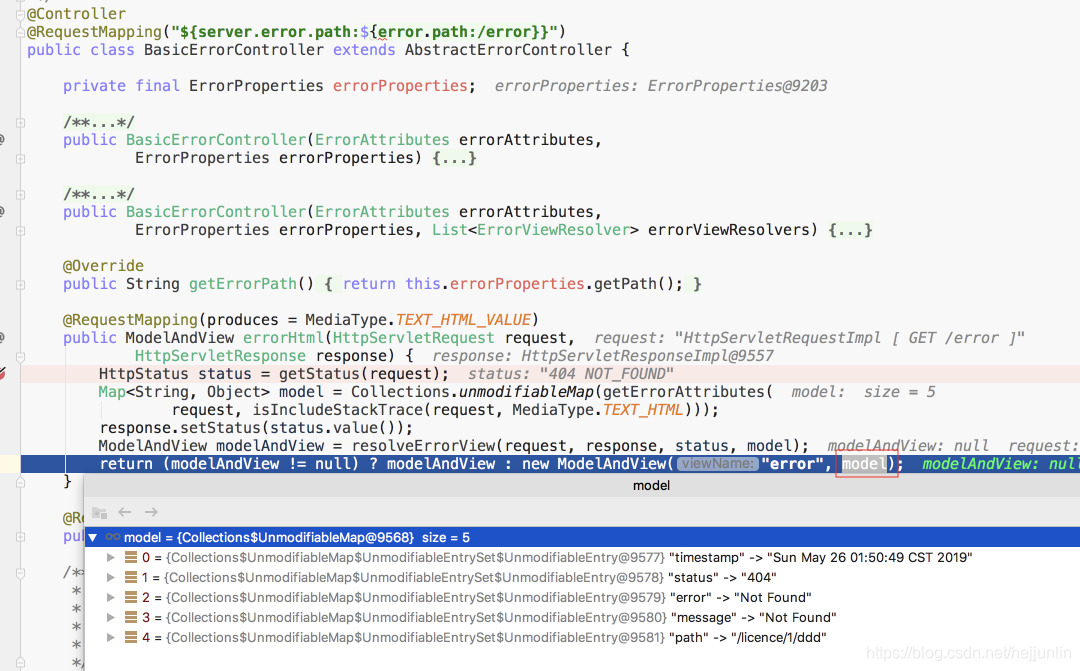Collapse errorHtml method with gutter fold marker
1080x671 pixels.
20,357
